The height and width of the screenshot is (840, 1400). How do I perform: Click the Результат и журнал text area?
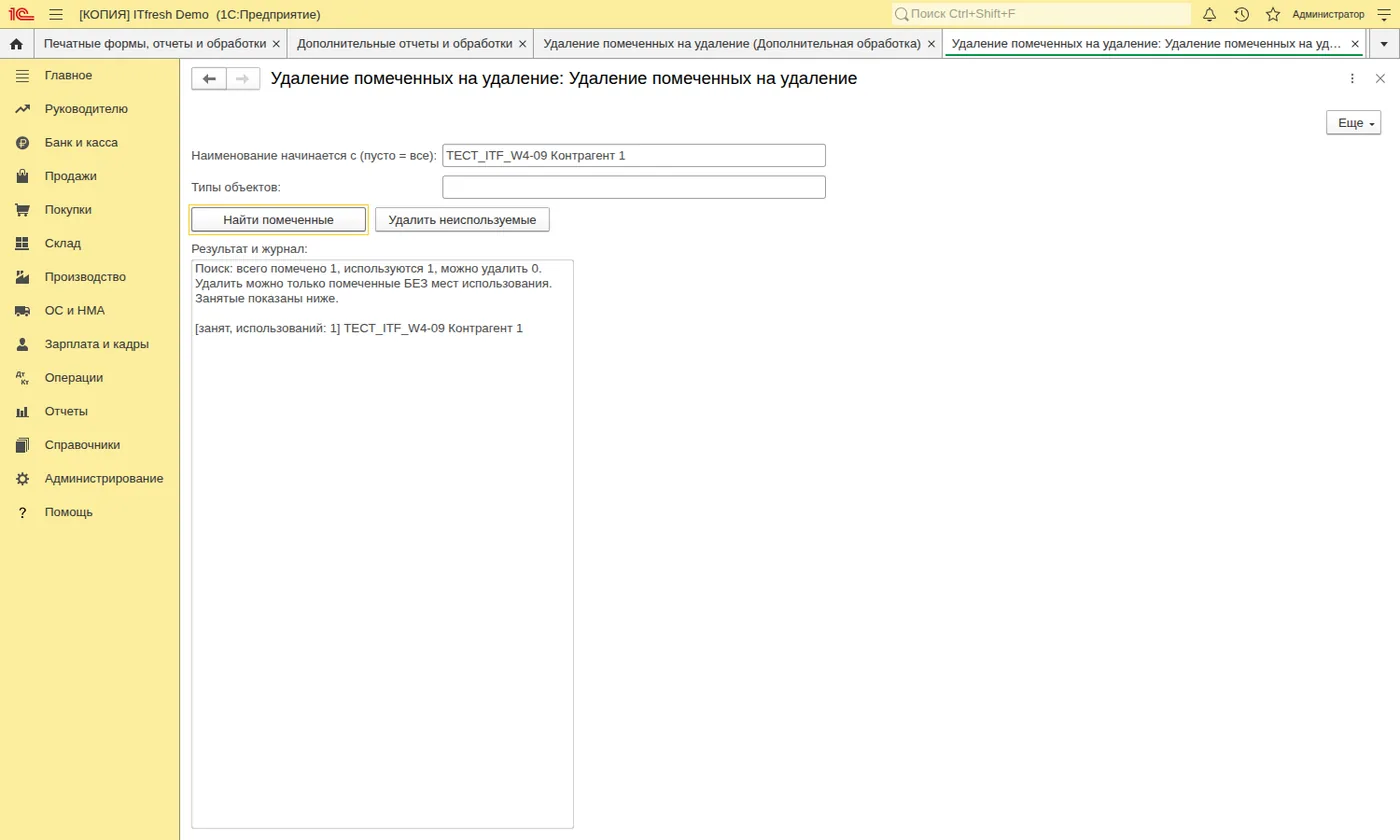click(382, 544)
